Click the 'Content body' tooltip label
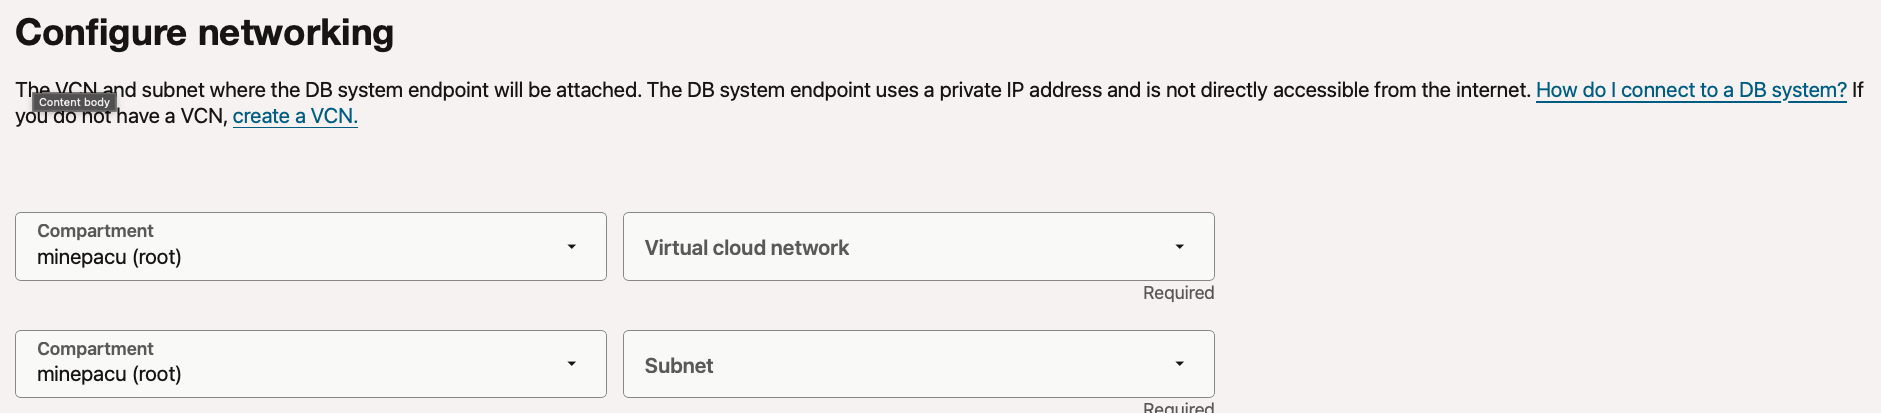 point(75,102)
